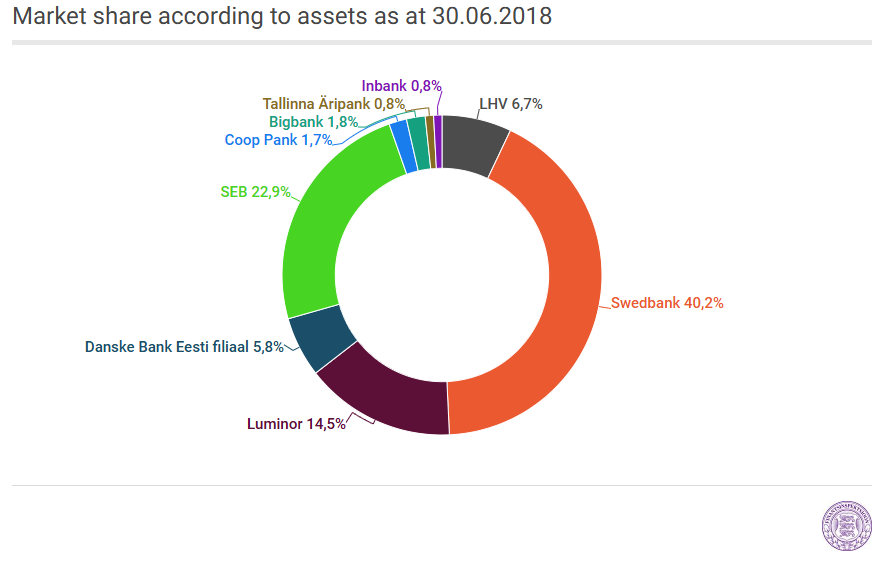
Task: Select the 'Bigbank 1,8%' label
Action: 313,121
